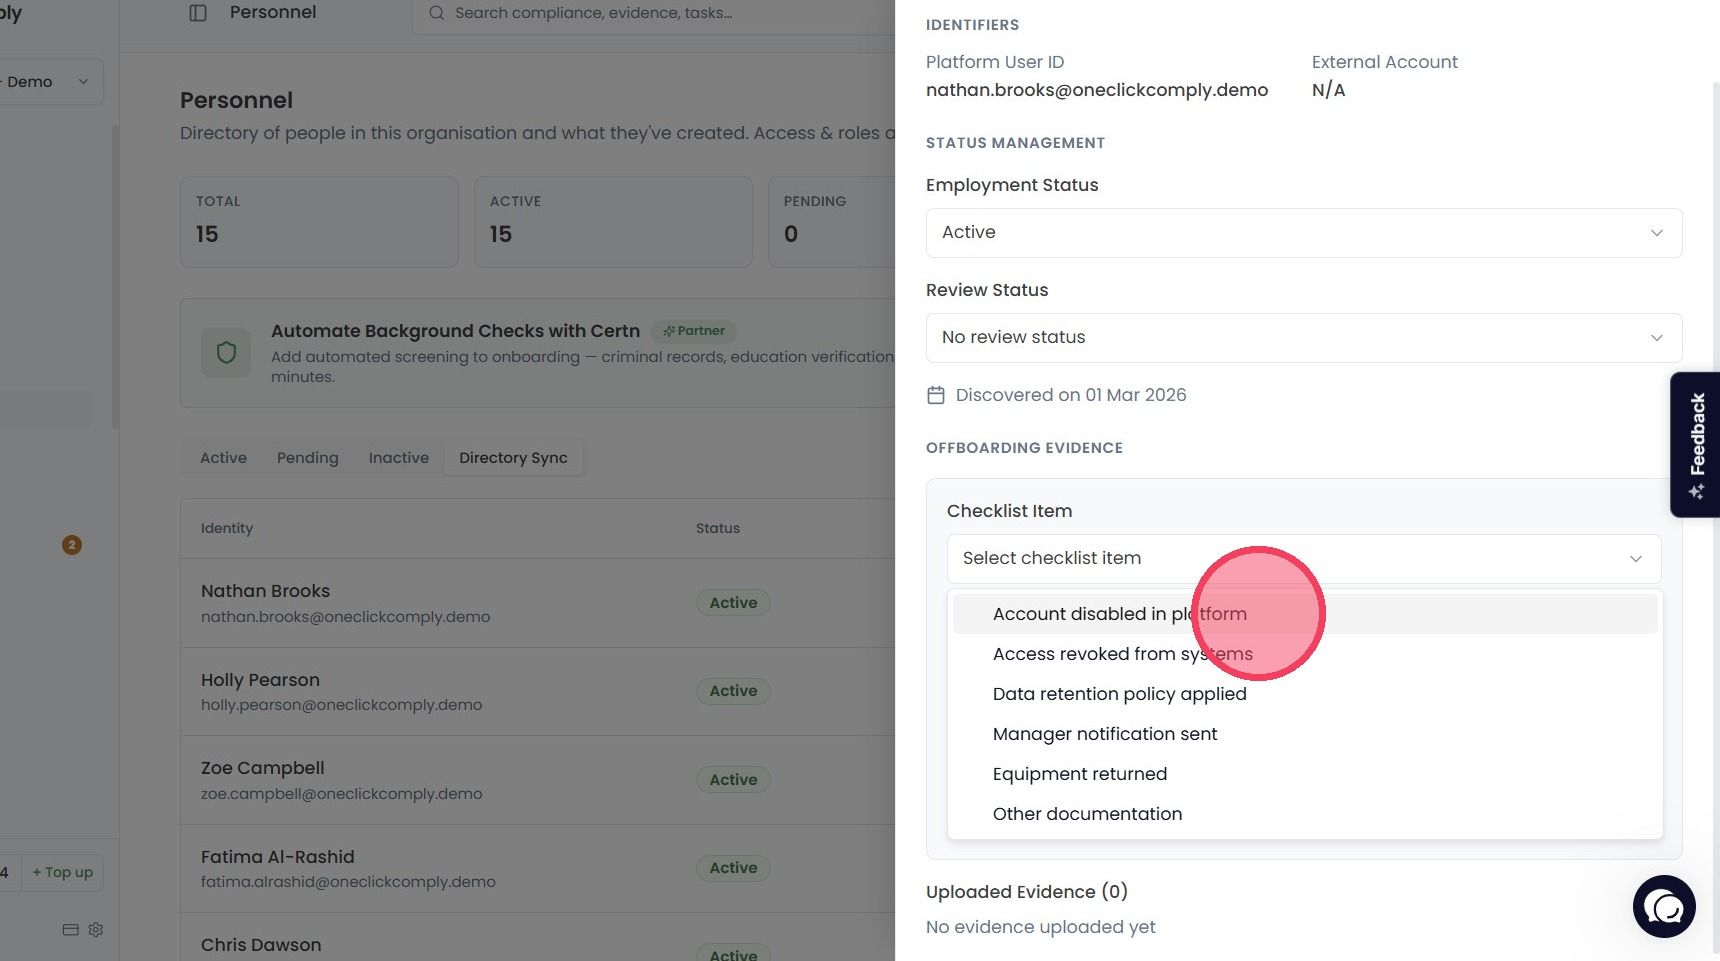Viewport: 1720px width, 961px height.
Task: Click the Status column header
Action: [x=718, y=528]
